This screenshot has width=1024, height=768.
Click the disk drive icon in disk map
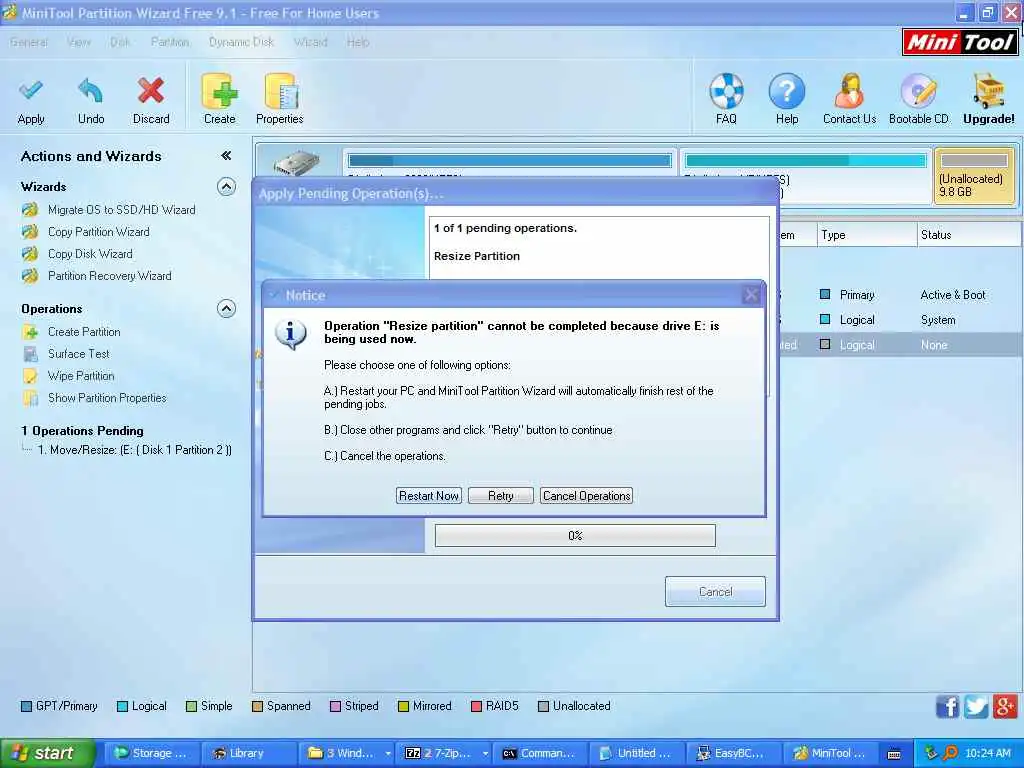(296, 162)
